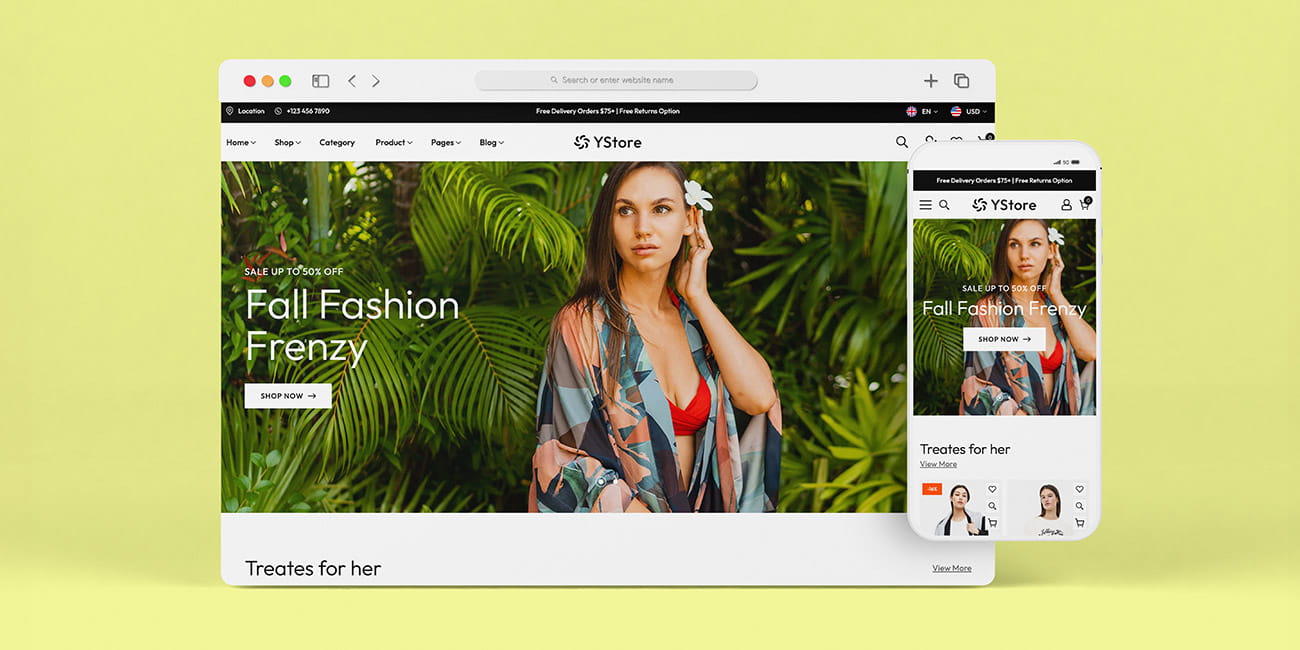Expand the Pages menu in desktop navigation

(x=446, y=142)
